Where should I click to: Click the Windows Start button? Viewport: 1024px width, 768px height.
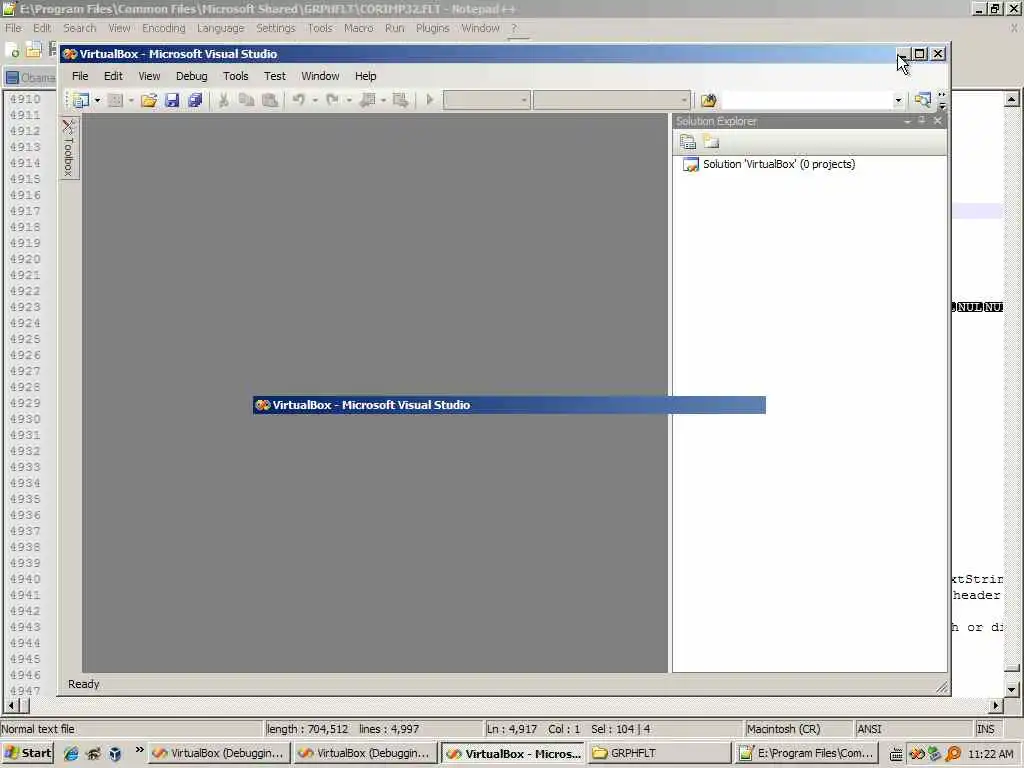tap(27, 753)
